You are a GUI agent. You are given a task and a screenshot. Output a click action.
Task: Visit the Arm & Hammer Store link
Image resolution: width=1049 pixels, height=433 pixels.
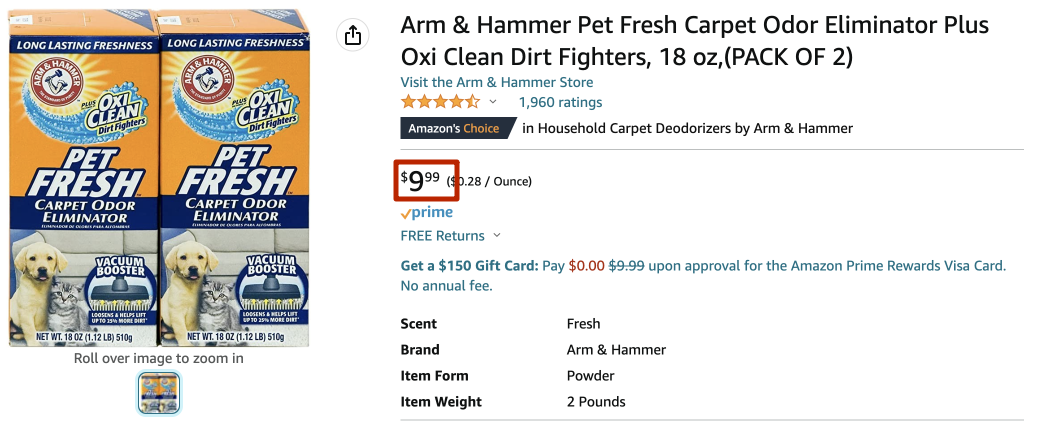click(497, 82)
